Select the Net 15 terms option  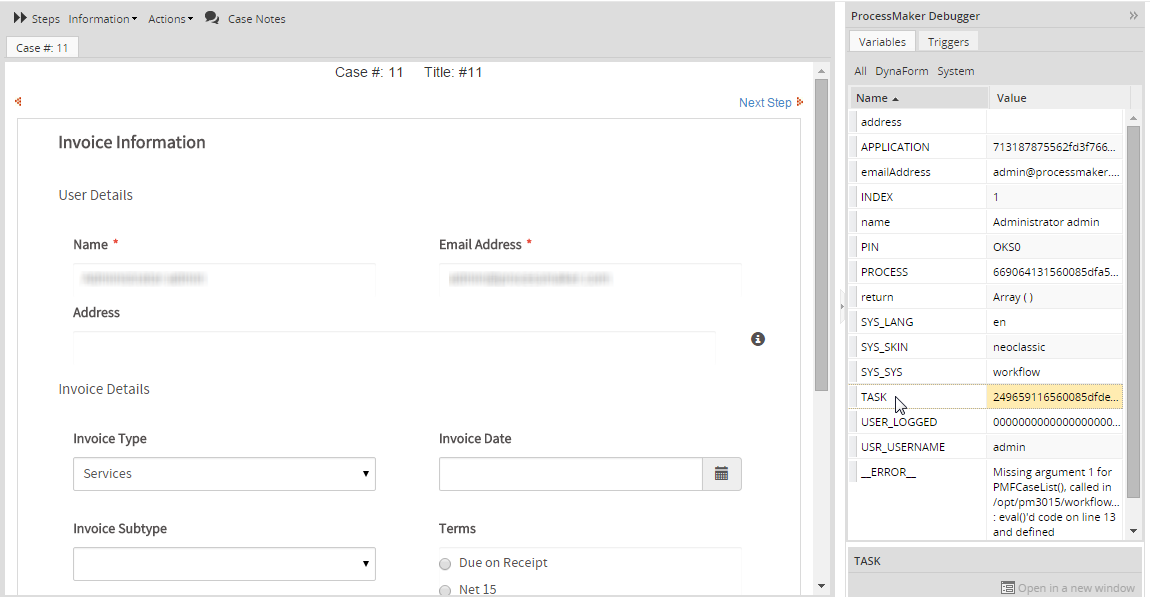(x=445, y=590)
